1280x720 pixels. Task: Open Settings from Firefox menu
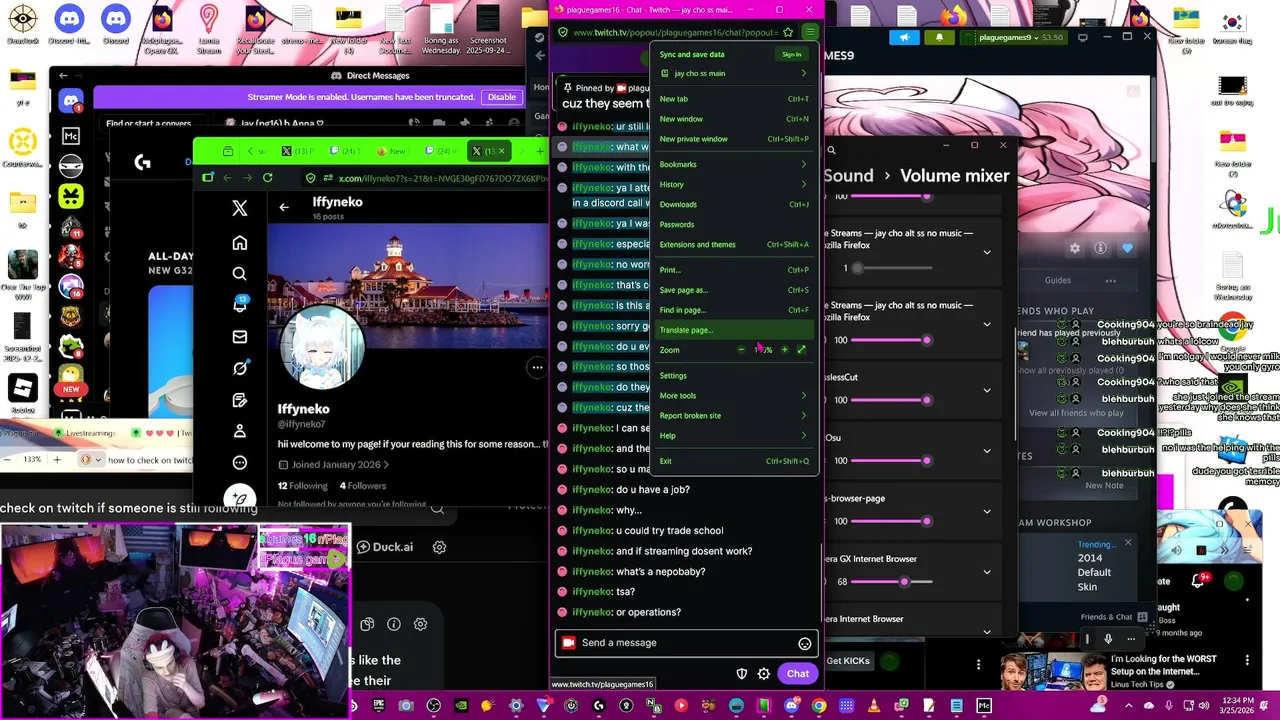tap(733, 376)
